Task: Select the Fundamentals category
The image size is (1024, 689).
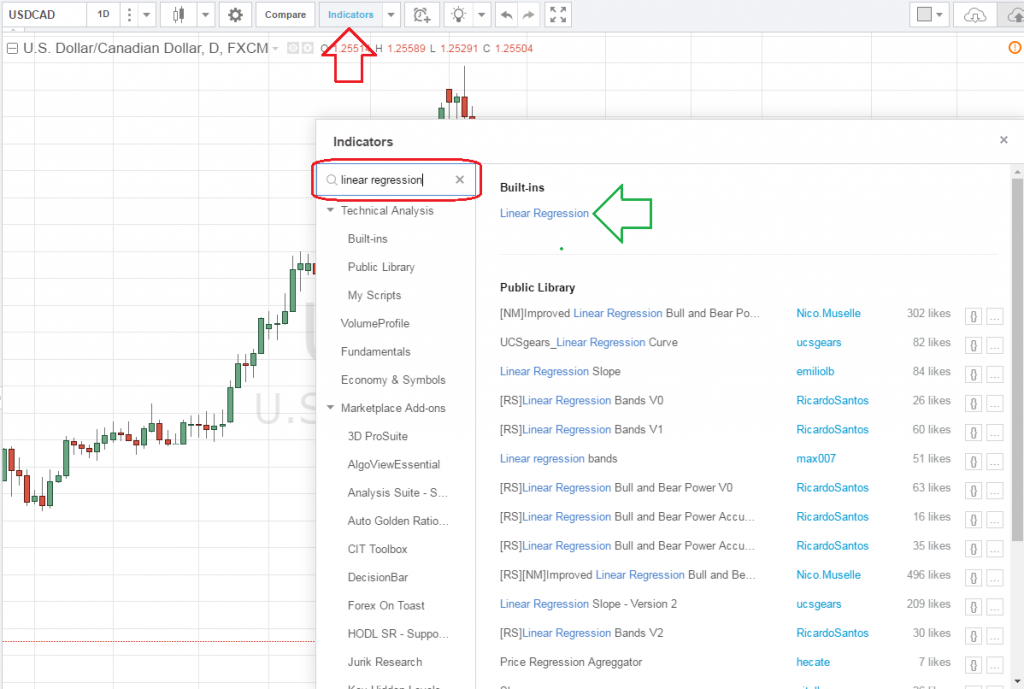Action: pyautogui.click(x=376, y=351)
